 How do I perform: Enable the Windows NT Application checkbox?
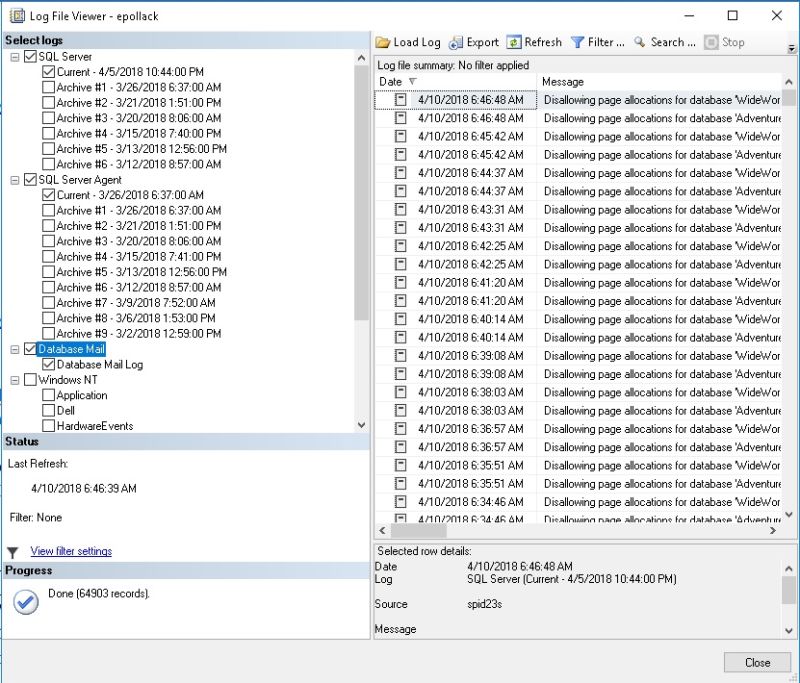click(46, 395)
